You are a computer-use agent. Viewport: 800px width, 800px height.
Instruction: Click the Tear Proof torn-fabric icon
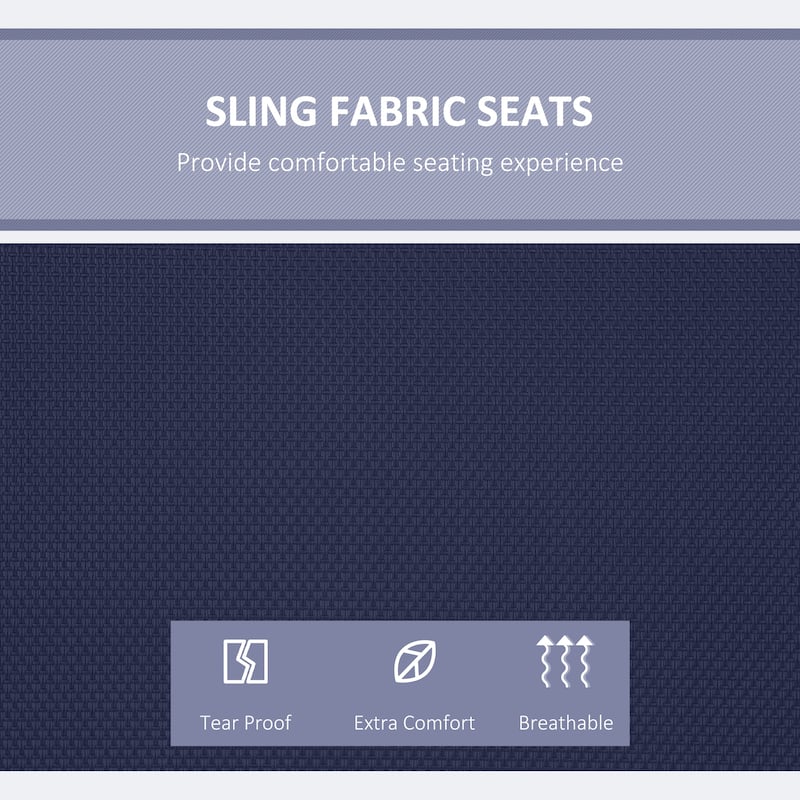(x=245, y=661)
